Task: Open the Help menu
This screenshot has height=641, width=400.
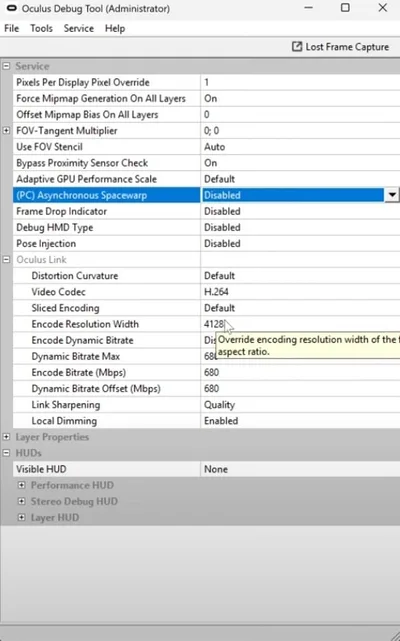Action: click(115, 28)
